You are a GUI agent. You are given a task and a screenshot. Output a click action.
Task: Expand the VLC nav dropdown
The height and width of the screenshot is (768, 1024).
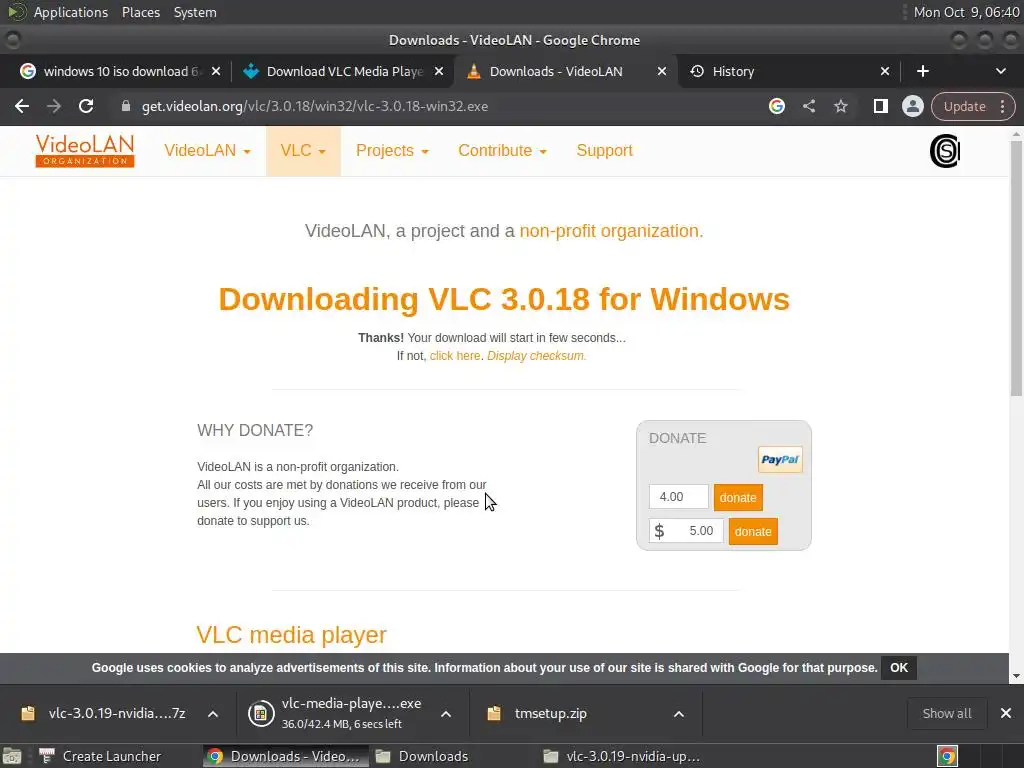coord(303,151)
